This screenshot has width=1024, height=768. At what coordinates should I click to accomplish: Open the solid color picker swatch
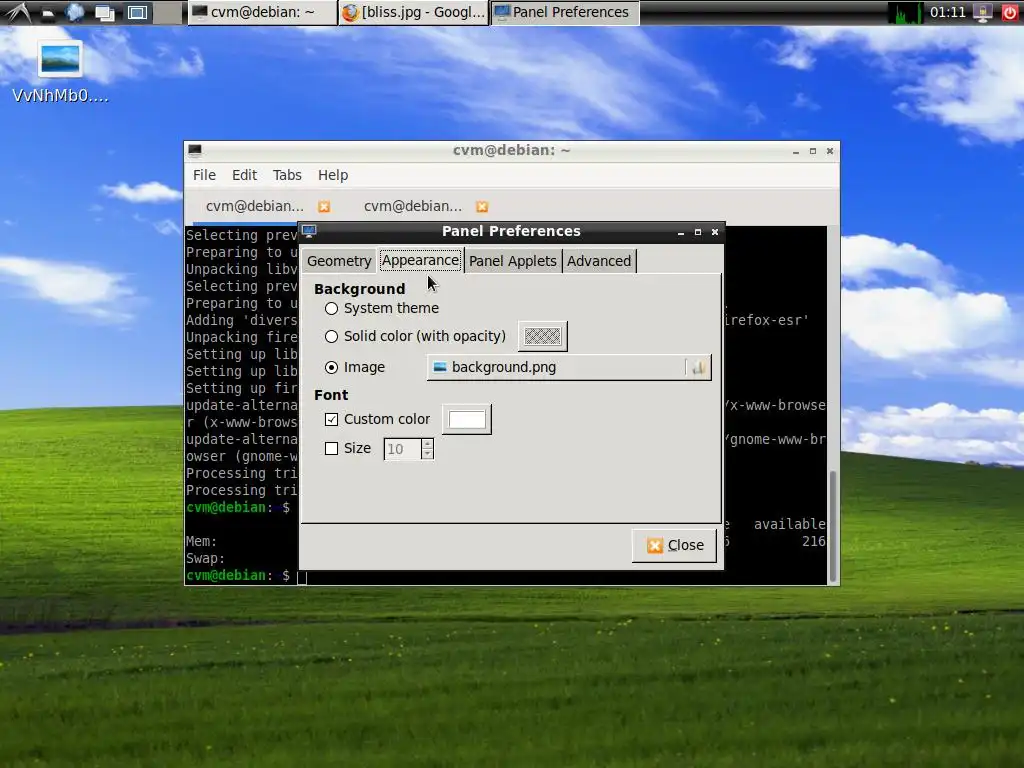pyautogui.click(x=543, y=336)
